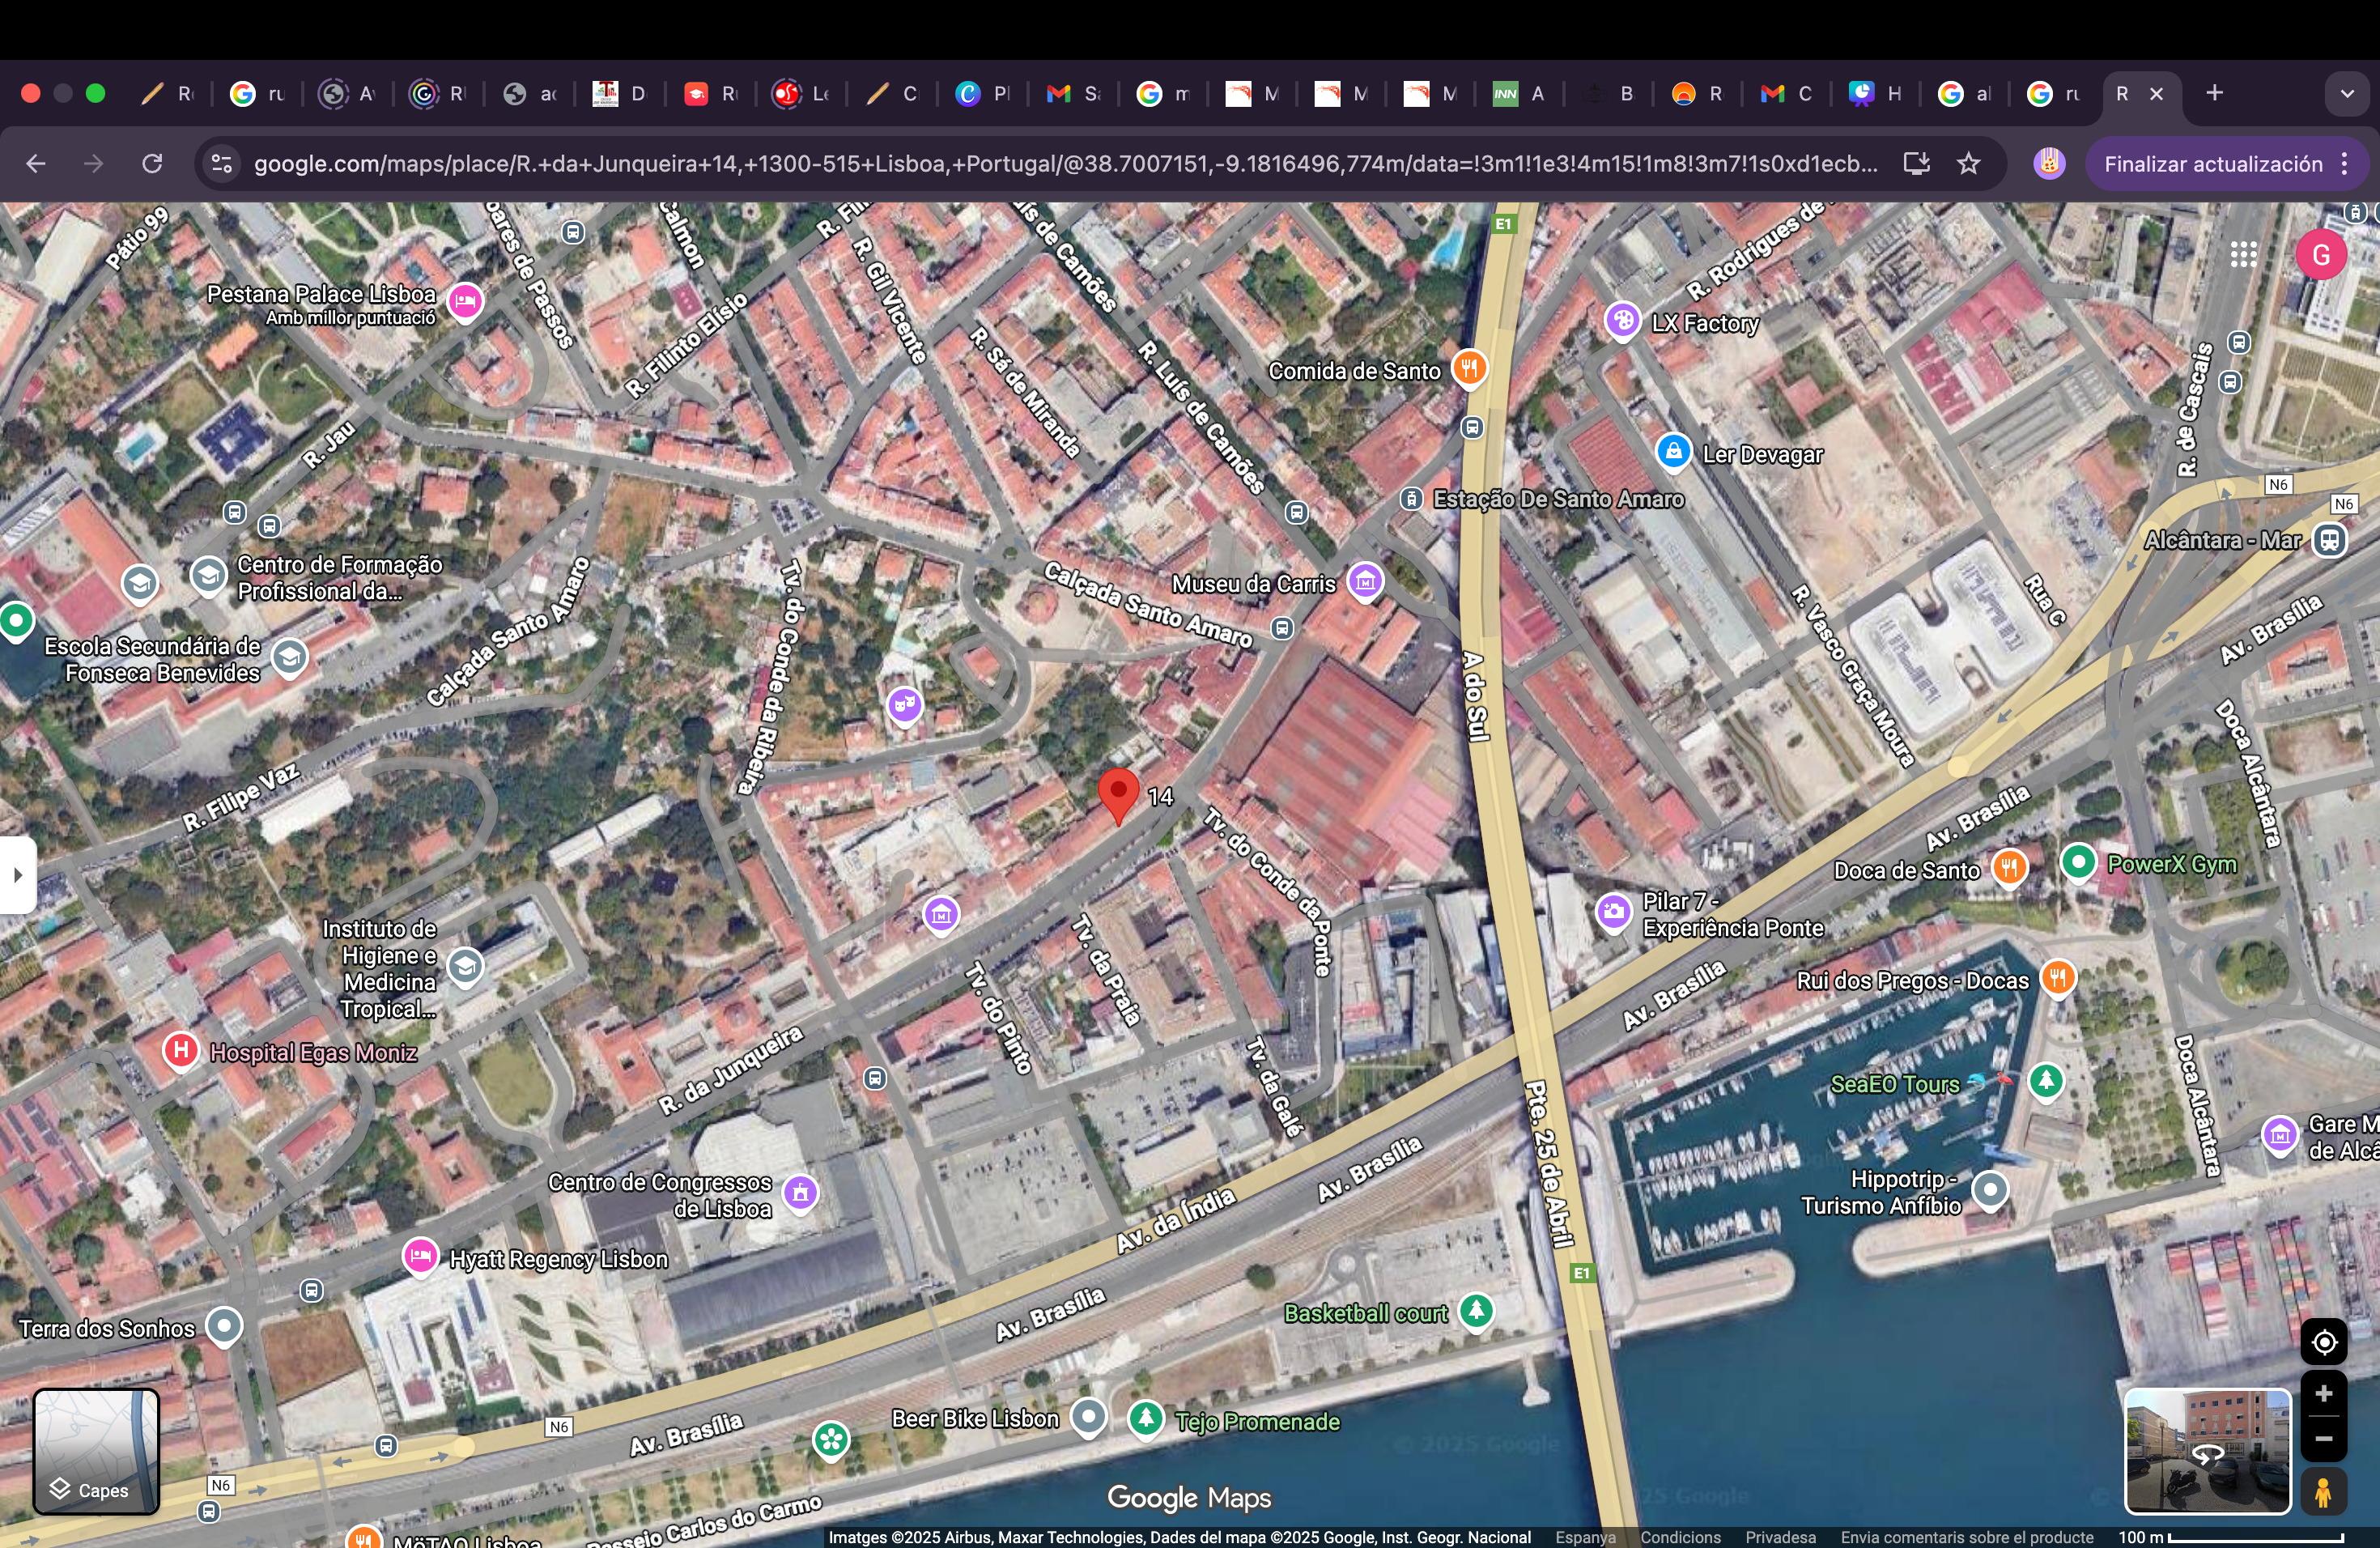2380x1548 pixels.
Task: Bookmark this page with the star icon
Action: pos(1968,164)
